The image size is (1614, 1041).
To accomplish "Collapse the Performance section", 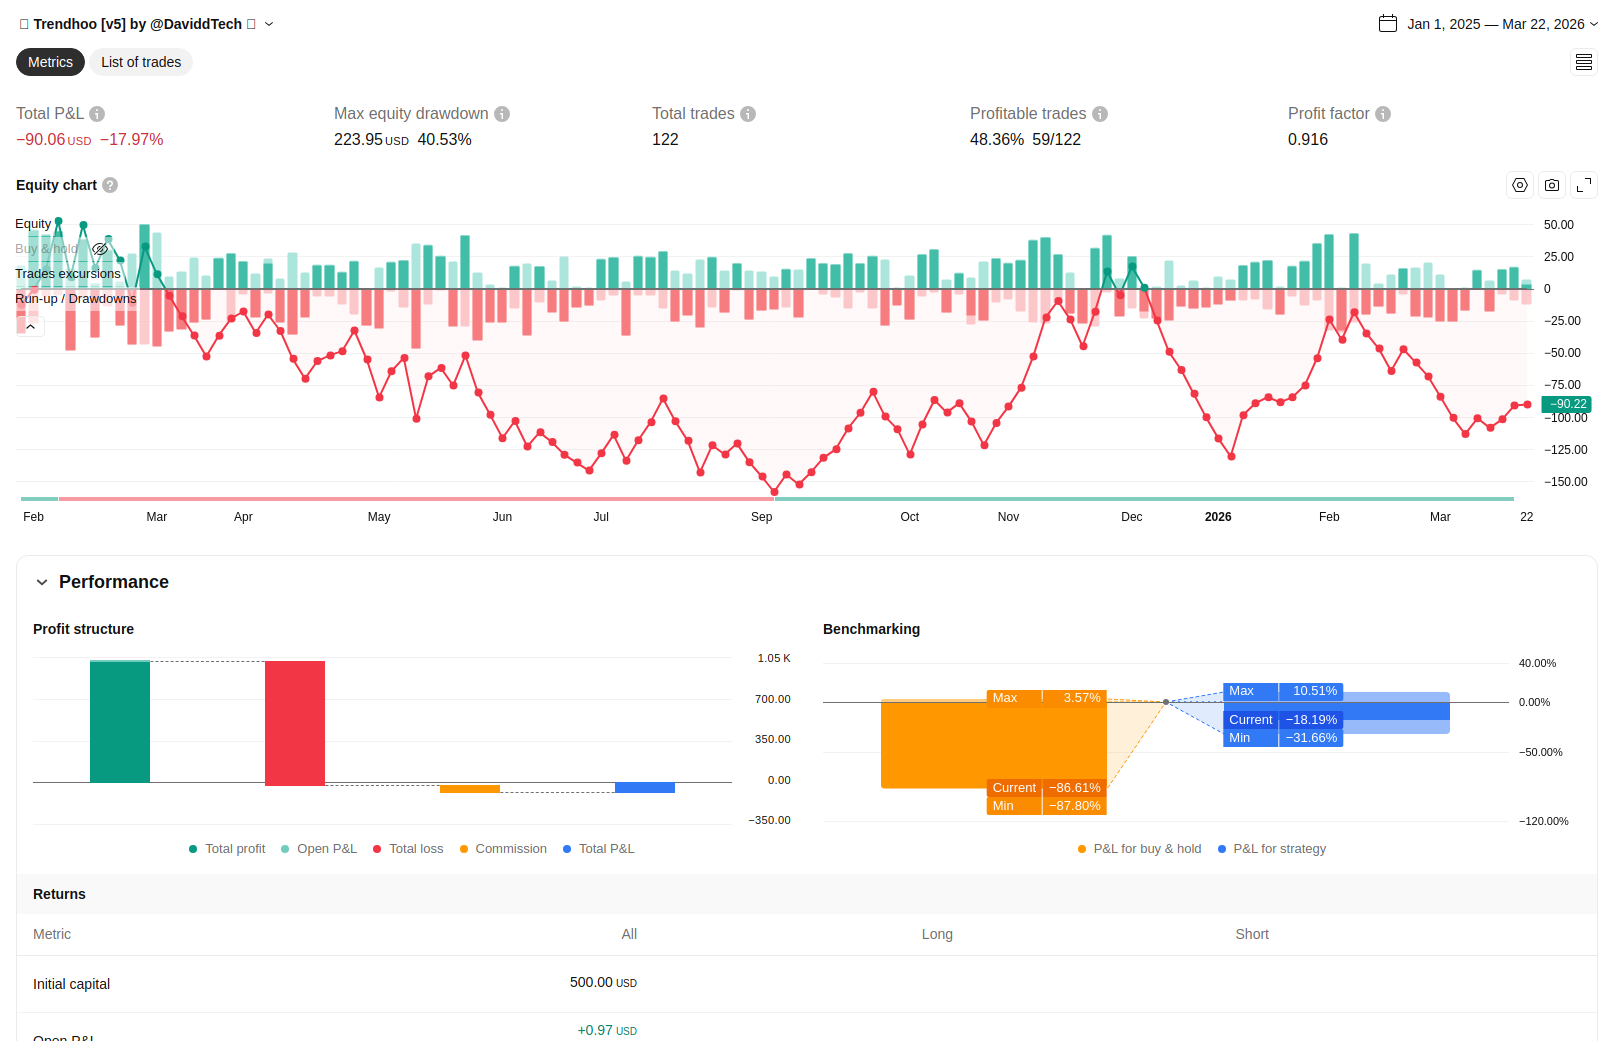I will click(42, 582).
